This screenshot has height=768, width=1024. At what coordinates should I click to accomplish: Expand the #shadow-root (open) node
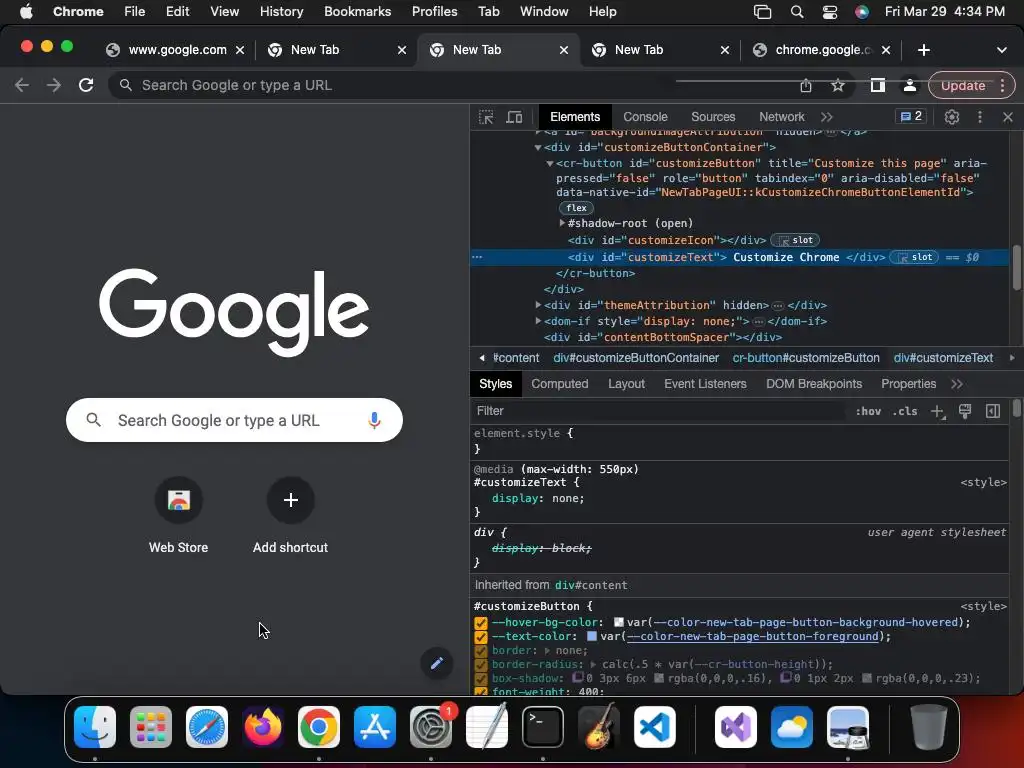coord(562,223)
